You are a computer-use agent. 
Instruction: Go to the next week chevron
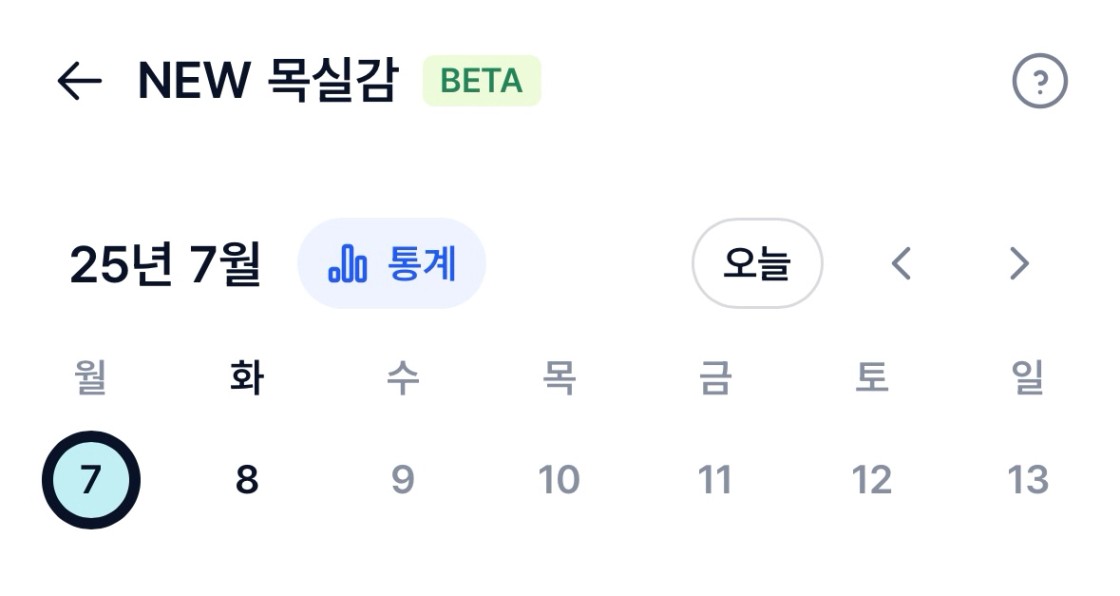coord(1019,264)
